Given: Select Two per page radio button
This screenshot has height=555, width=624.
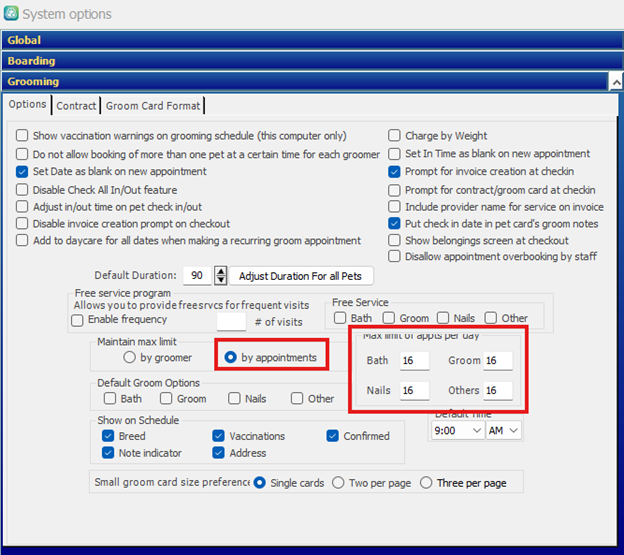Looking at the screenshot, I should point(338,483).
